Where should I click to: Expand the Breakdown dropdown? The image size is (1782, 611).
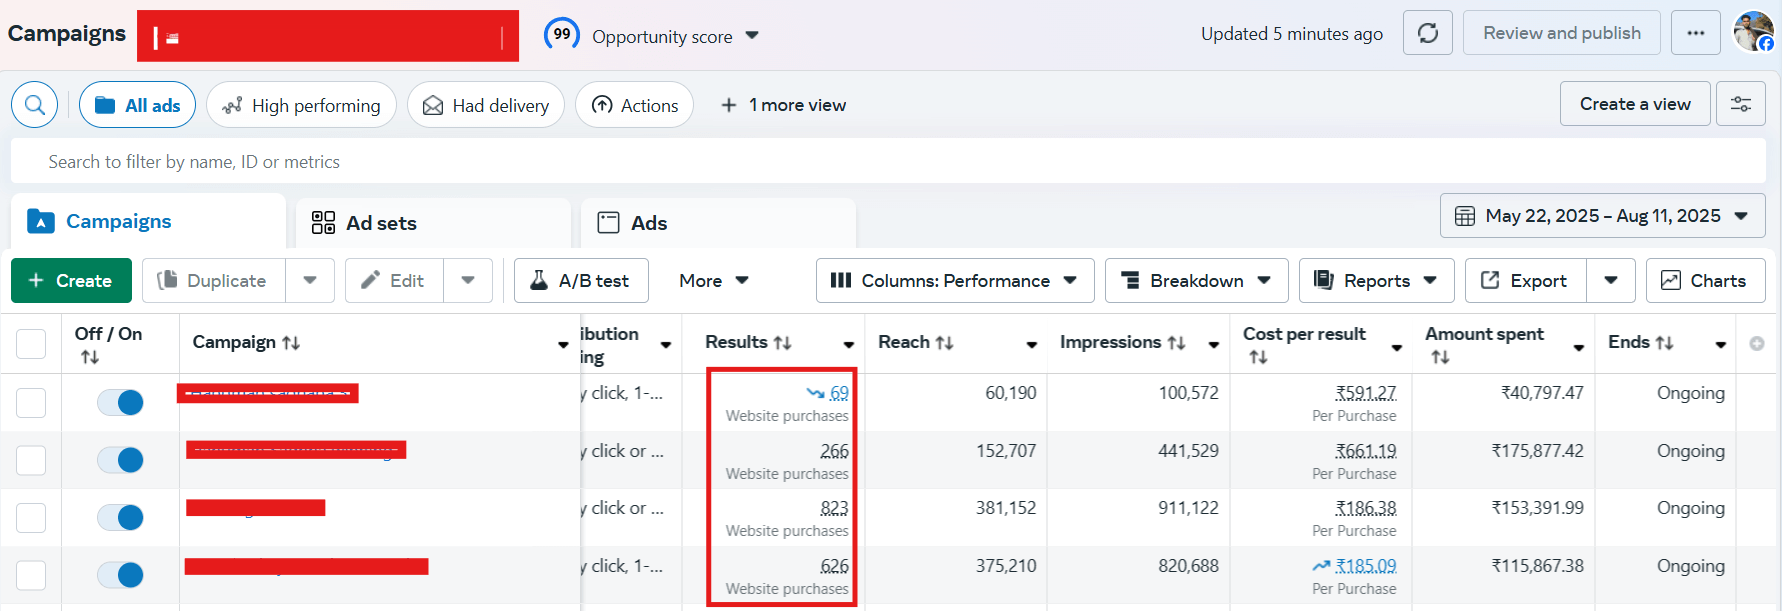[1197, 281]
